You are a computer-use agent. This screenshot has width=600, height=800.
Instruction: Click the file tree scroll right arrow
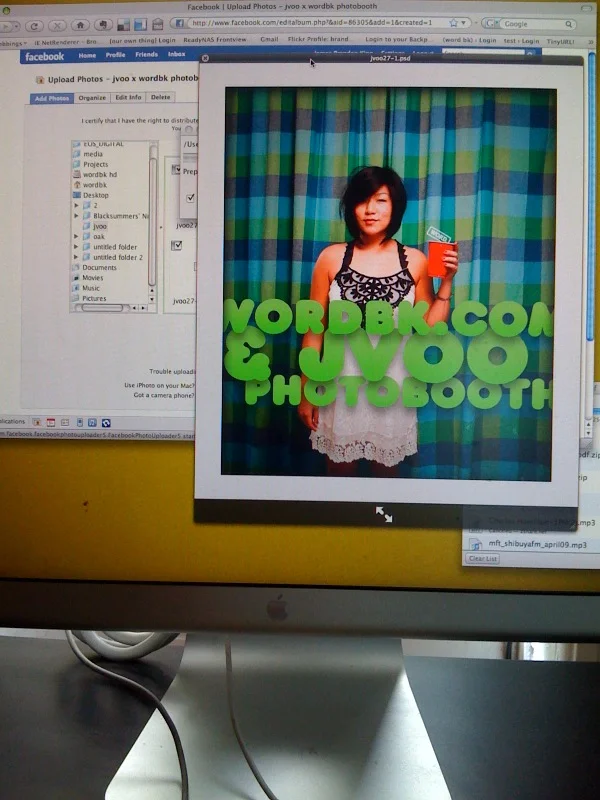[143, 308]
